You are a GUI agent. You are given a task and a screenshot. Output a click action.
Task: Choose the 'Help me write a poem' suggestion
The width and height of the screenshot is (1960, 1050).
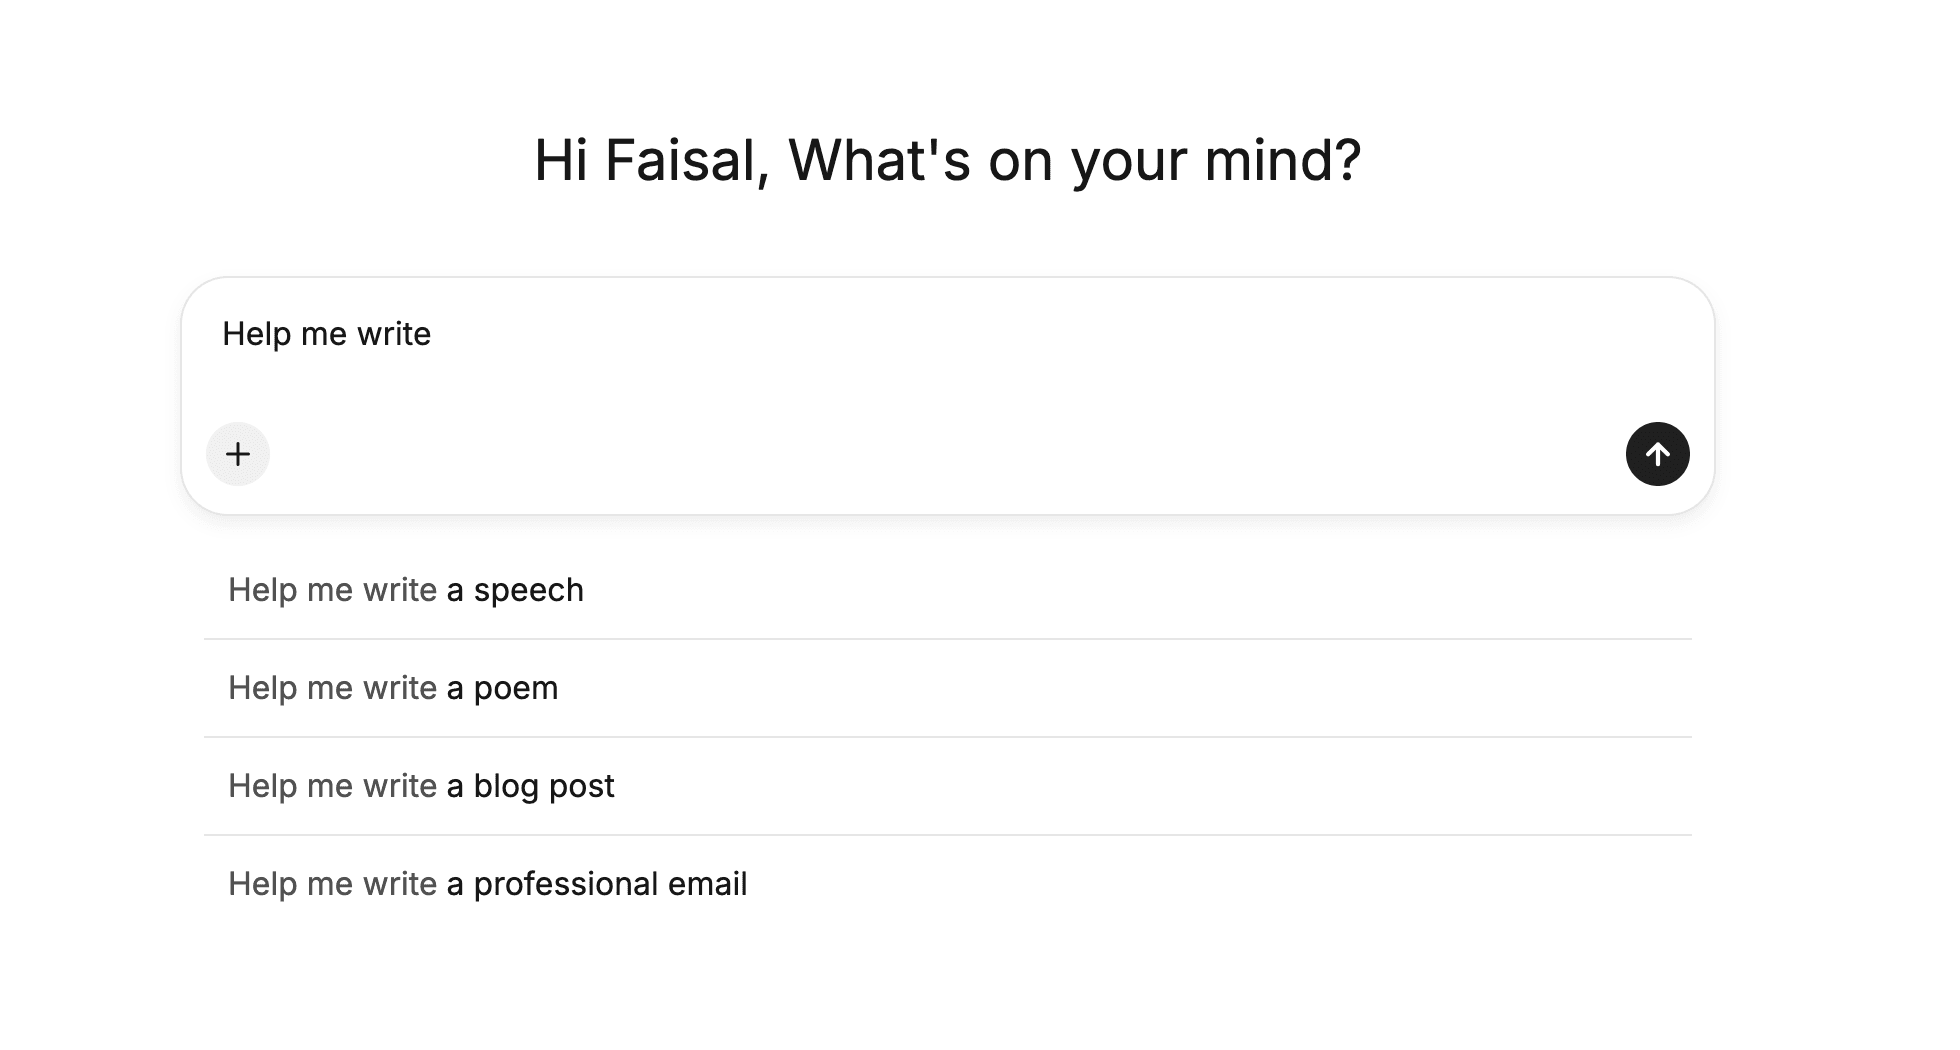coord(394,688)
